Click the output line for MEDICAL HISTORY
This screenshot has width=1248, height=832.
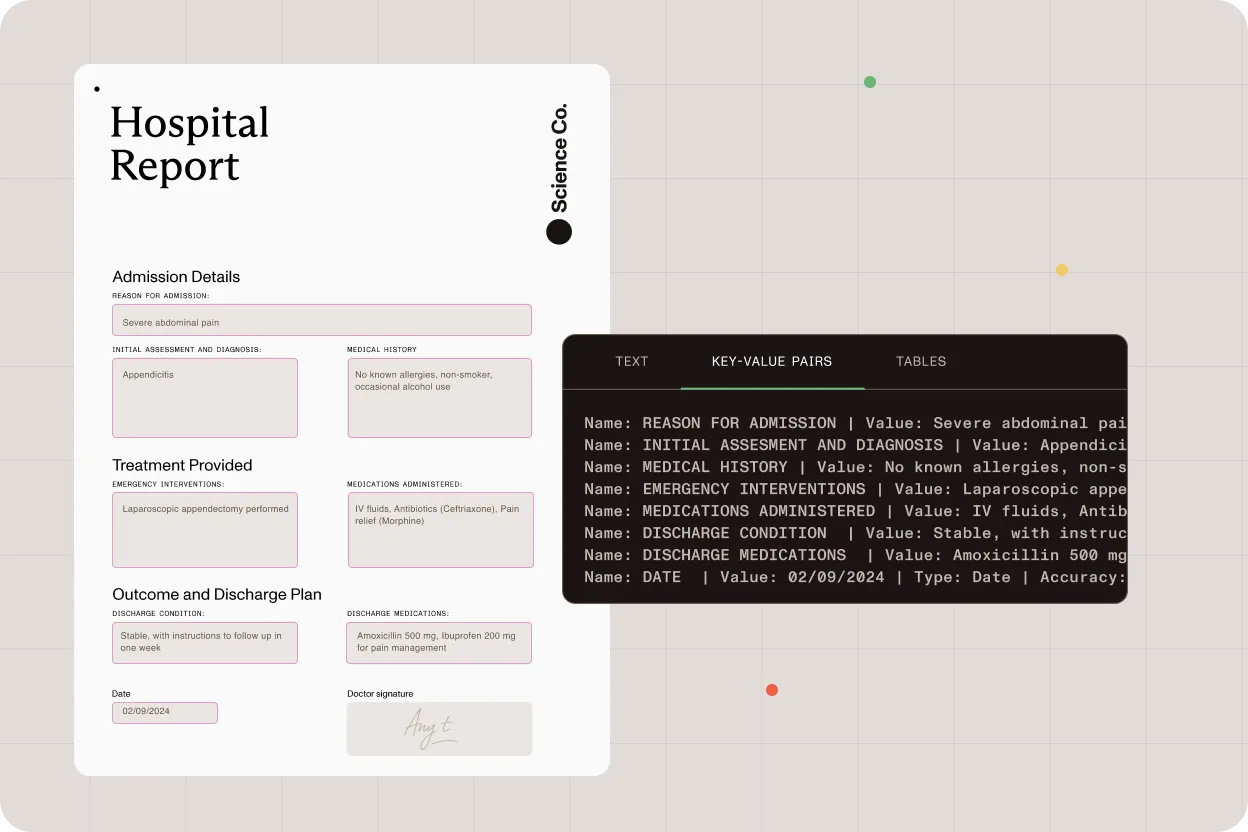[855, 467]
